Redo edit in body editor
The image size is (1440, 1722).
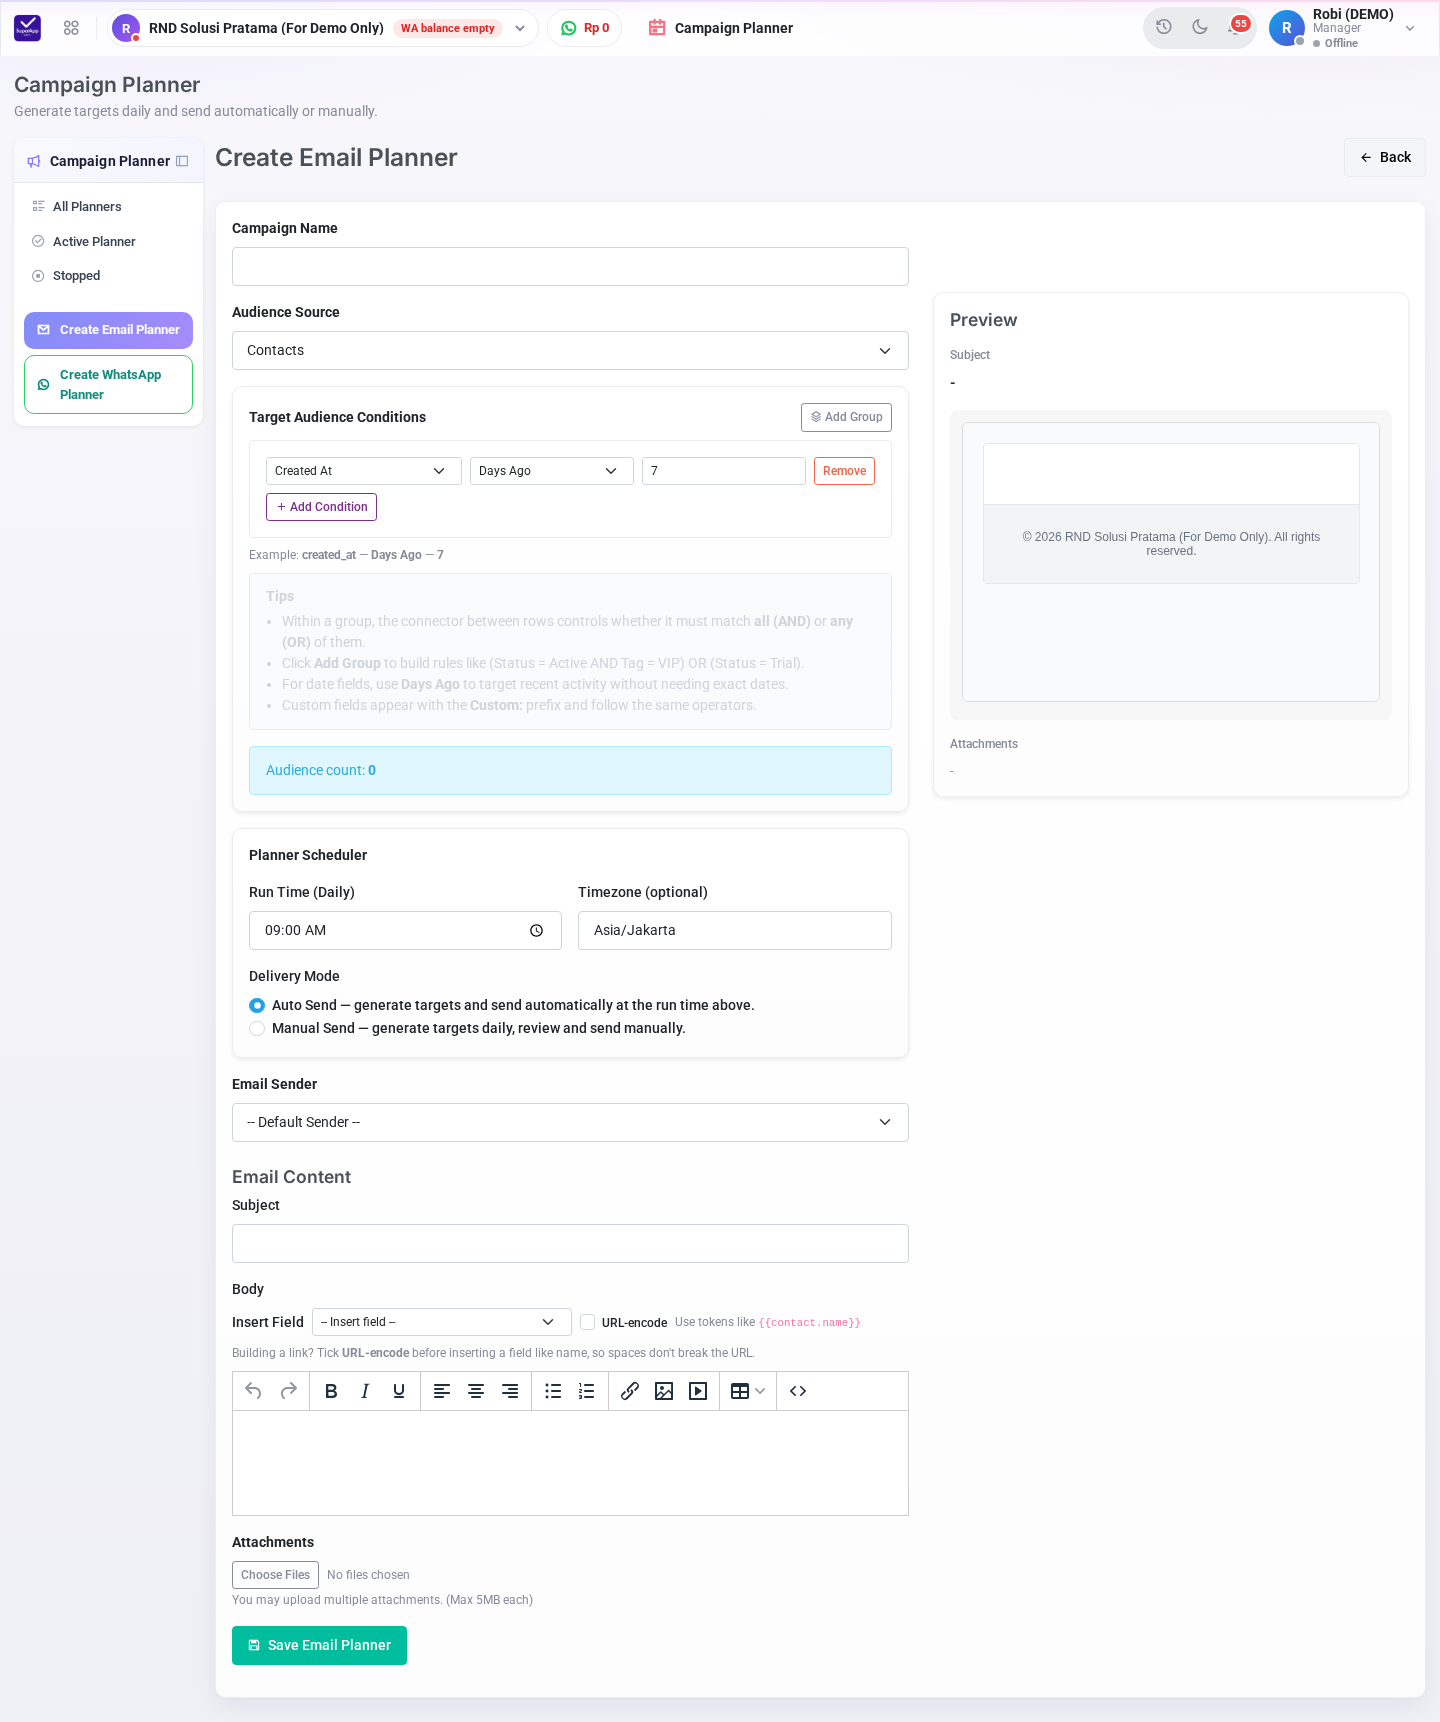[x=289, y=1391]
